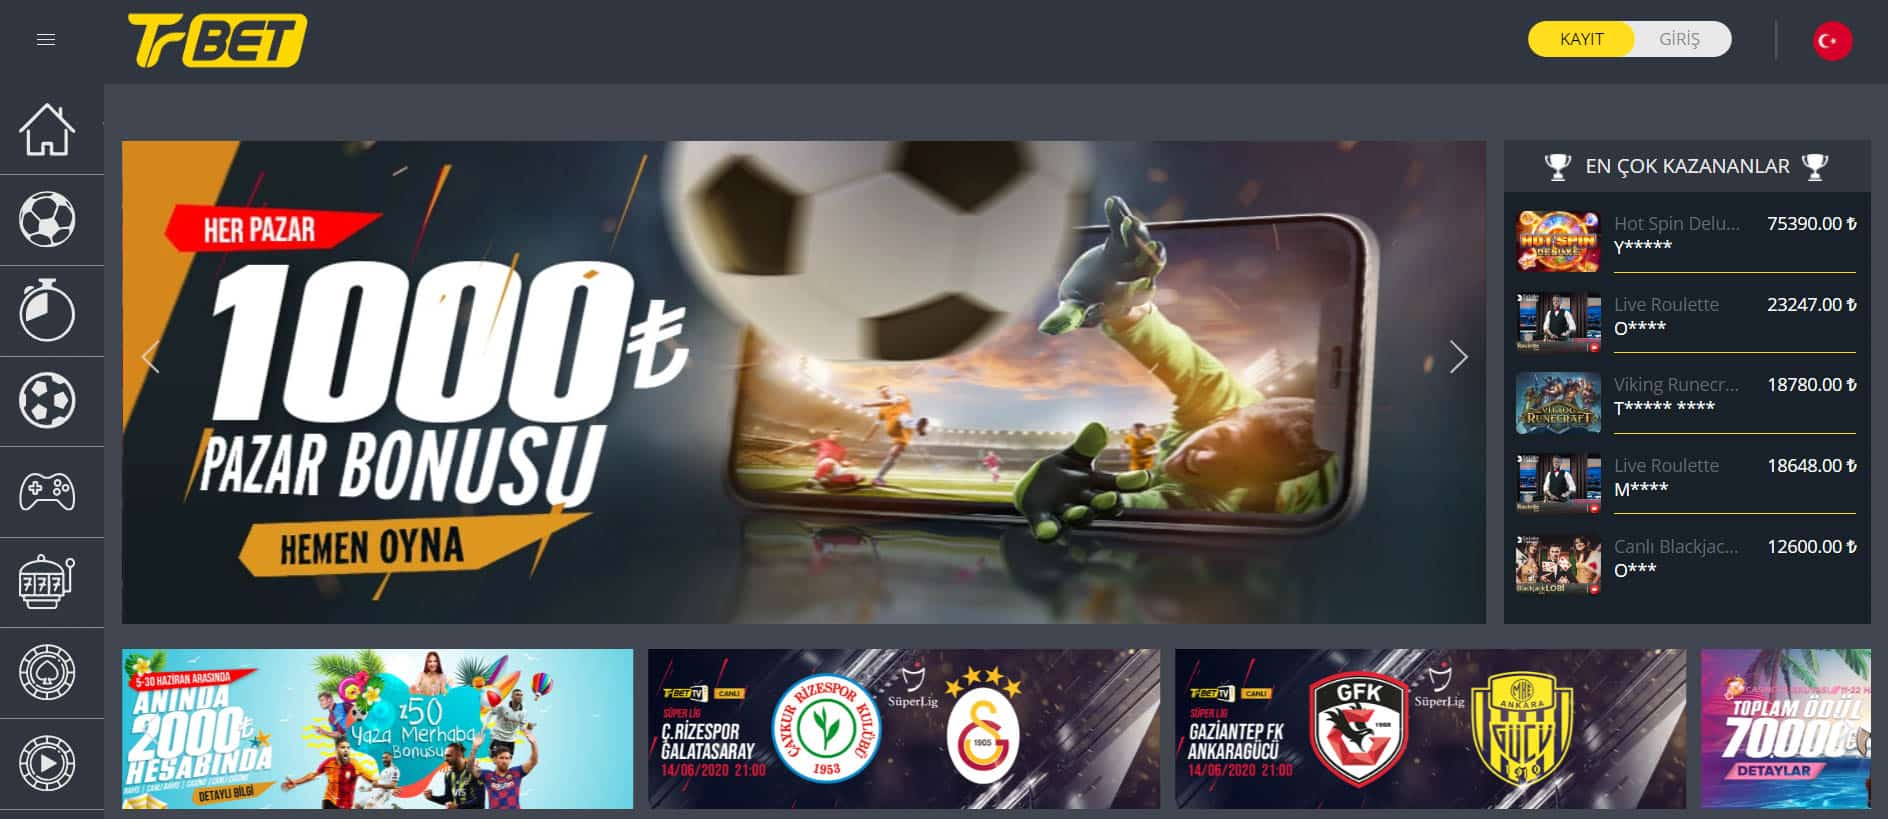Open the 777 slot machine icon
Viewport: 1888px width, 819px height.
(x=47, y=582)
